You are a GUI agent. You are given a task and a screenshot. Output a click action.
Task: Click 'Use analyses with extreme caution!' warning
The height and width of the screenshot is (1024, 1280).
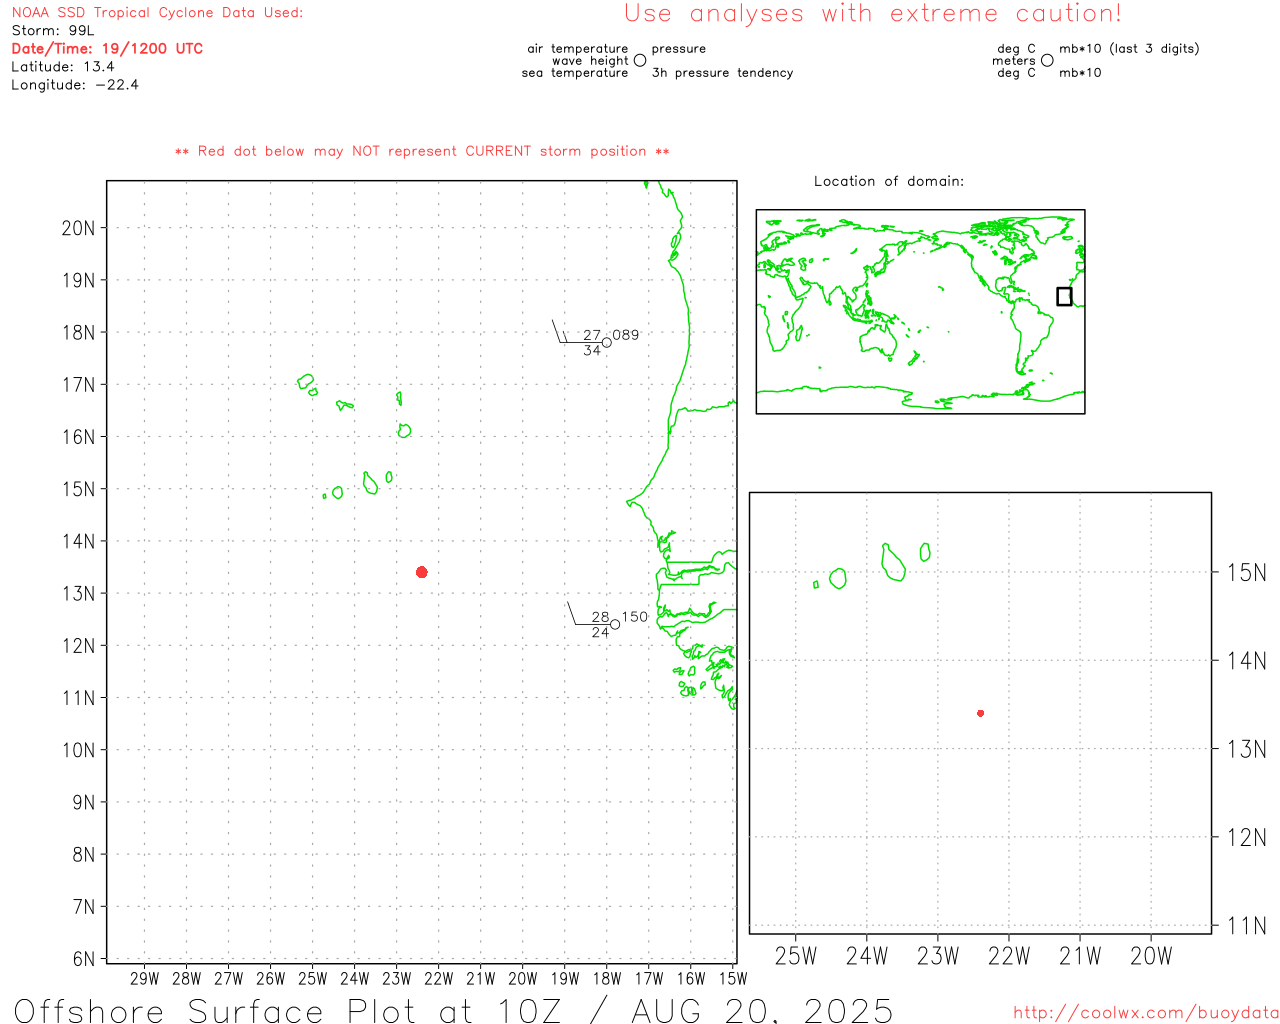coord(873,14)
